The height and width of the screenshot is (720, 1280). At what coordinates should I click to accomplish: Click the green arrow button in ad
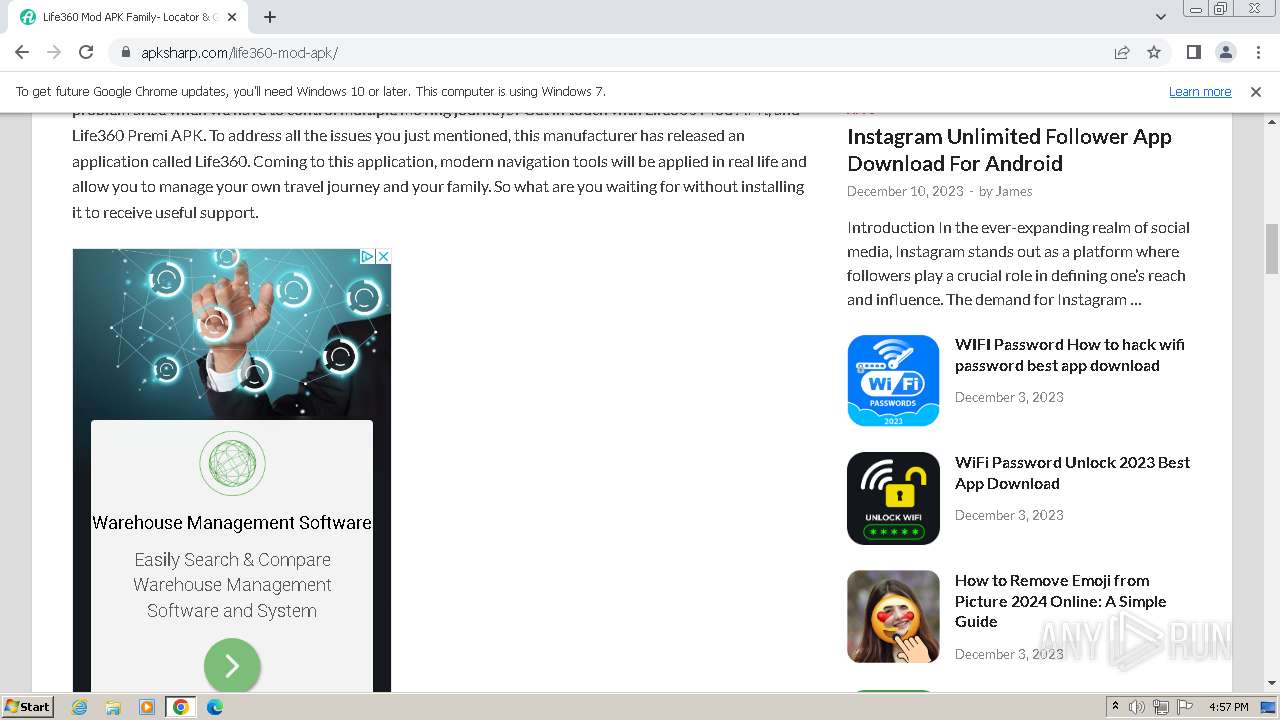[x=232, y=666]
